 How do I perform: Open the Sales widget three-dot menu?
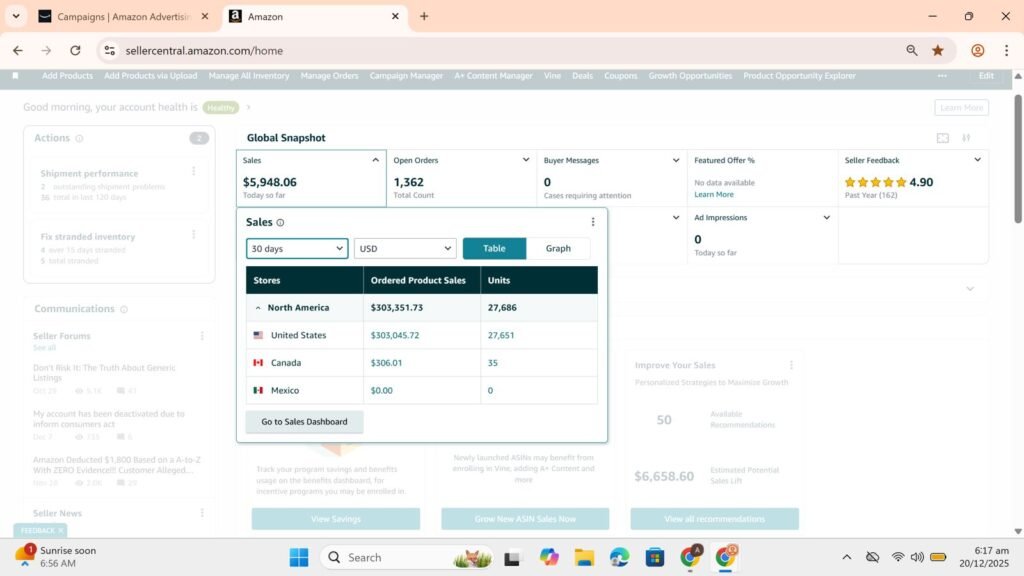(x=593, y=222)
